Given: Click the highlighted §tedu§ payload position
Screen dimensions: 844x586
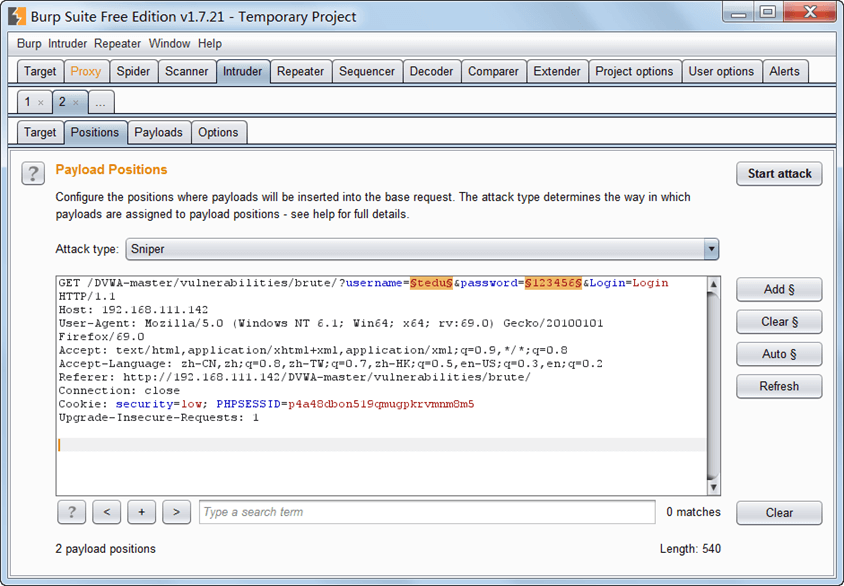Looking at the screenshot, I should (431, 283).
